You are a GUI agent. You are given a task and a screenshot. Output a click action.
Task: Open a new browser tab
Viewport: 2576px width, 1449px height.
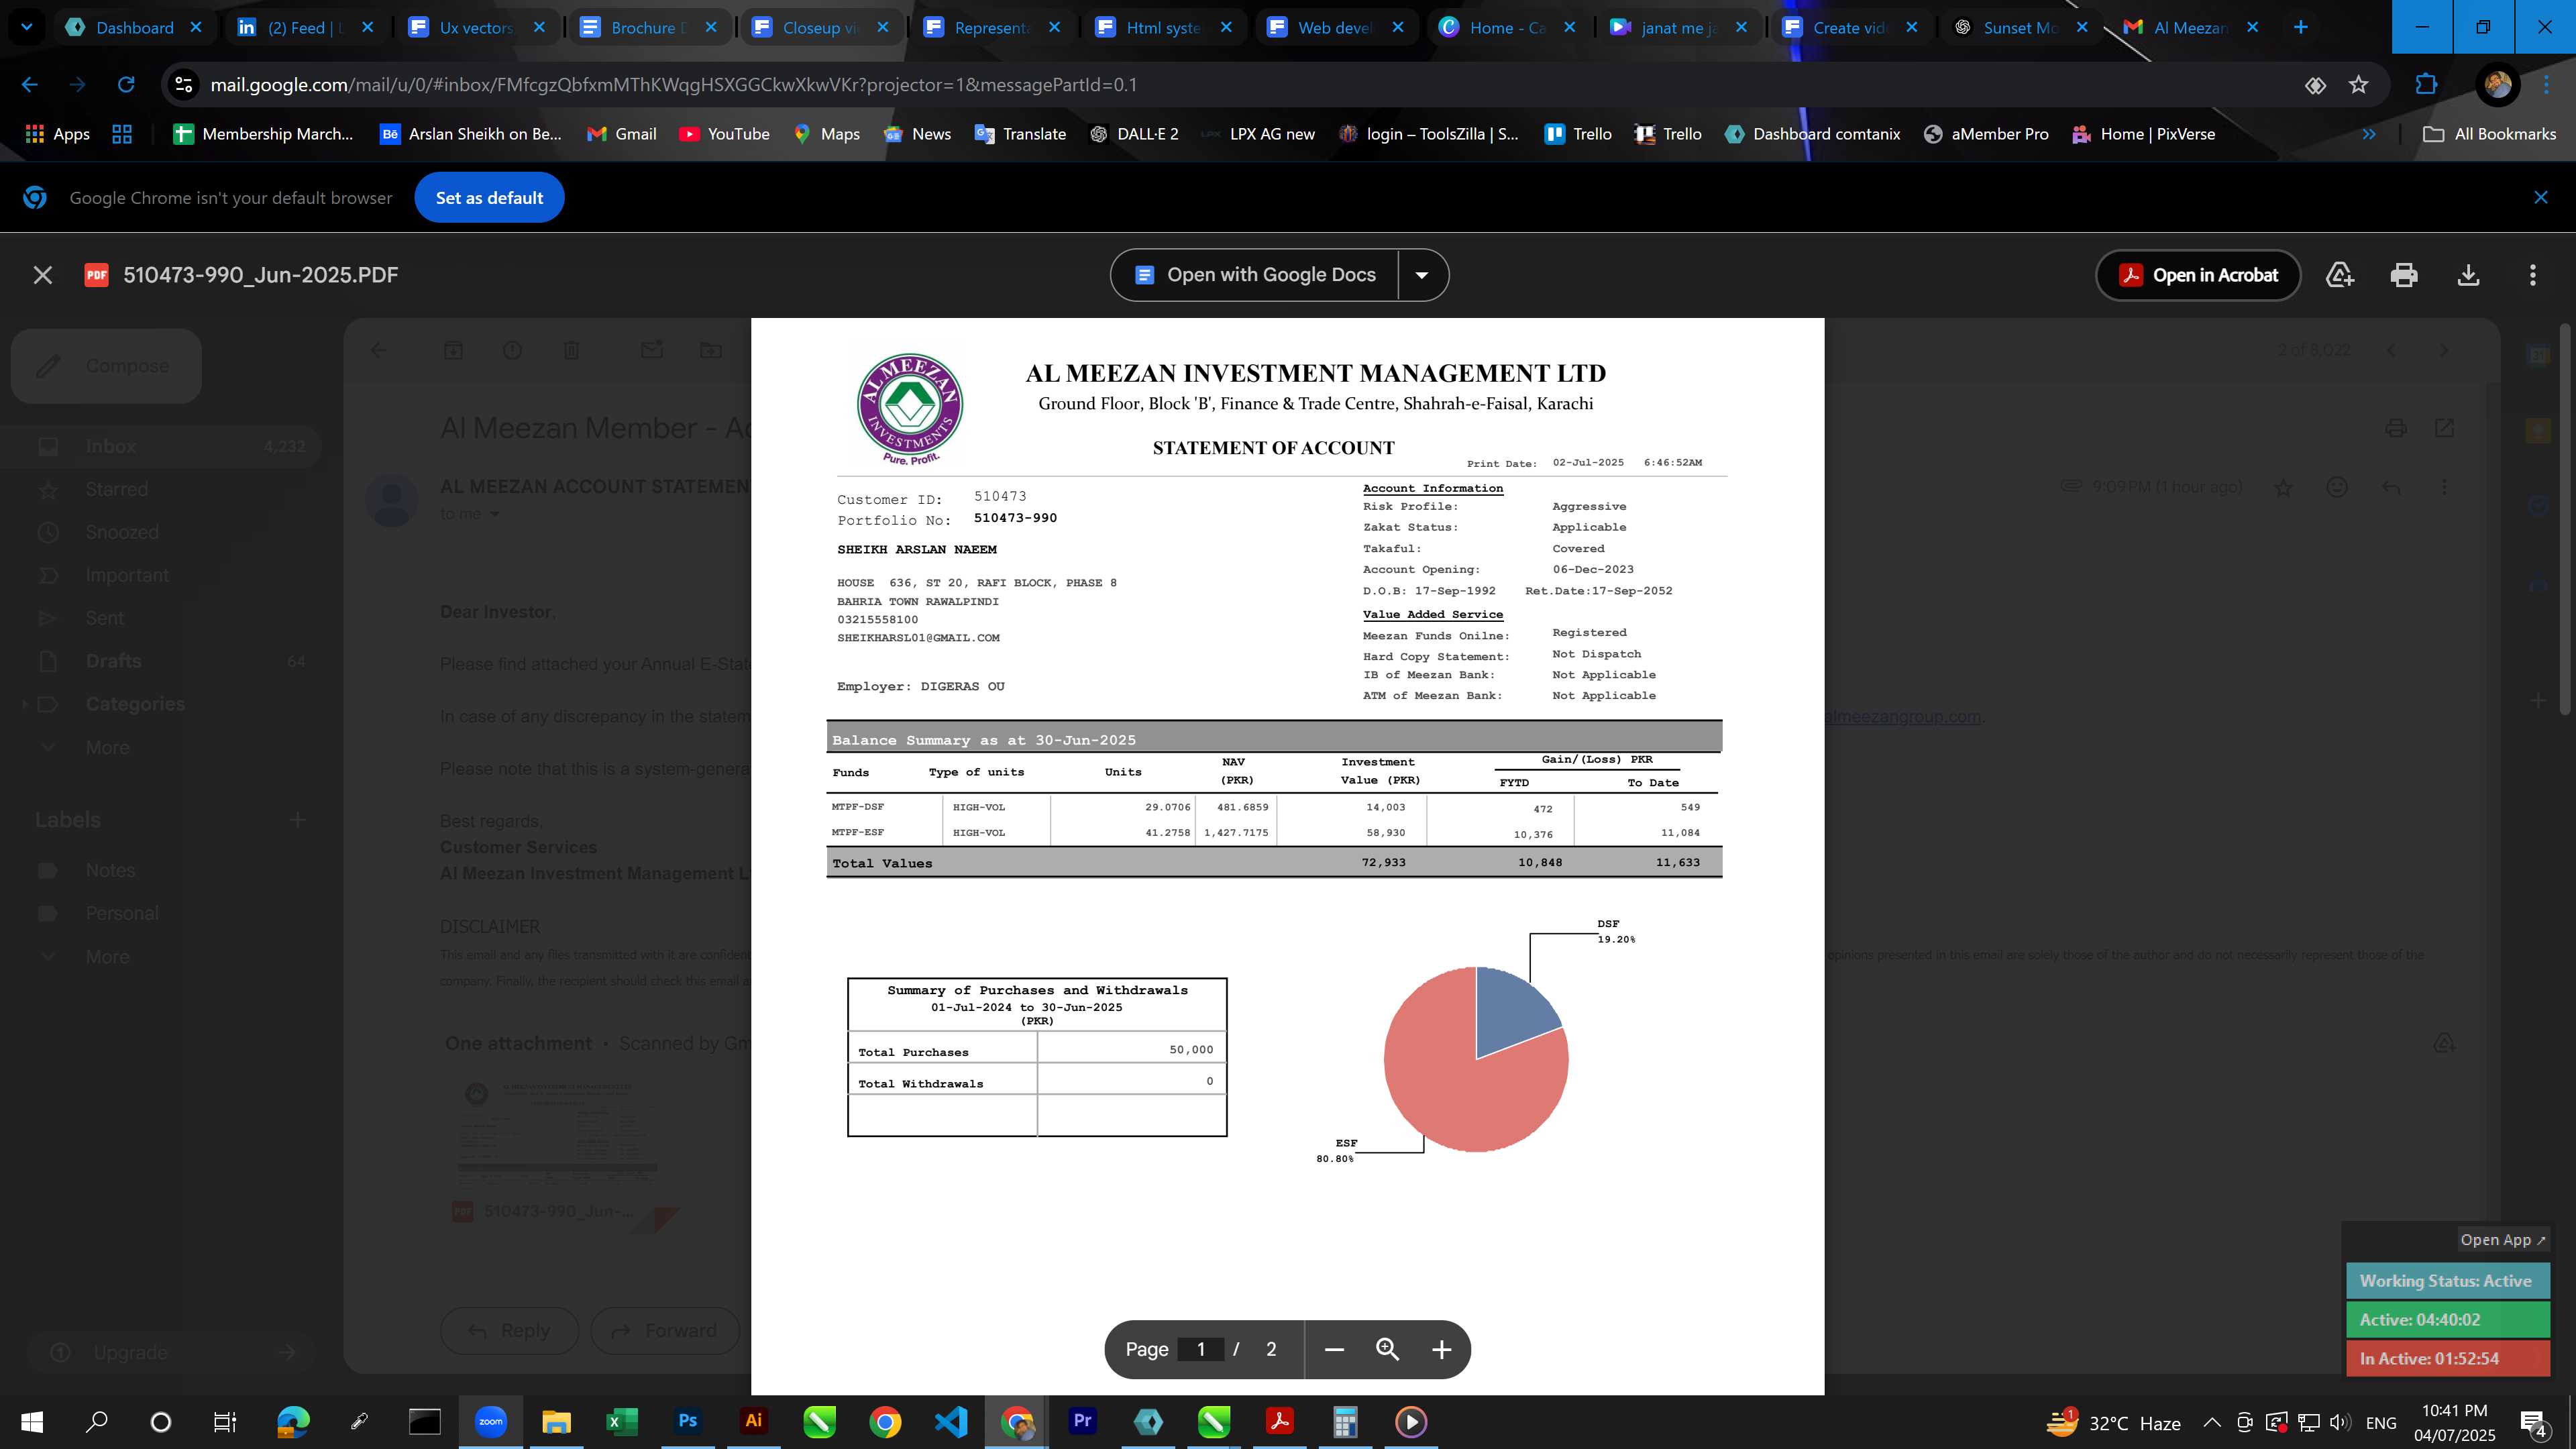pos(2301,27)
